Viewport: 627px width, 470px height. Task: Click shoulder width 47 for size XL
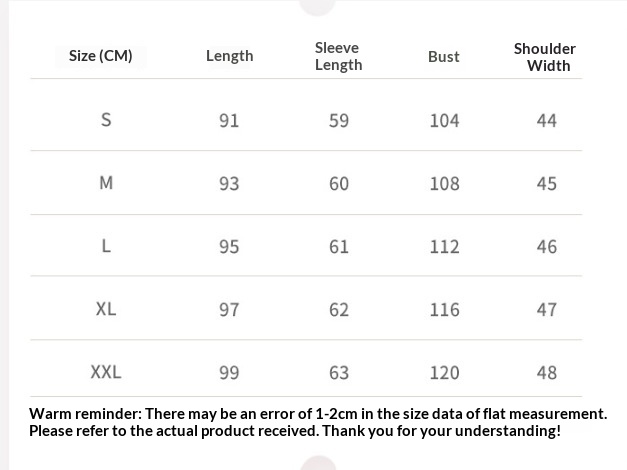tap(546, 310)
